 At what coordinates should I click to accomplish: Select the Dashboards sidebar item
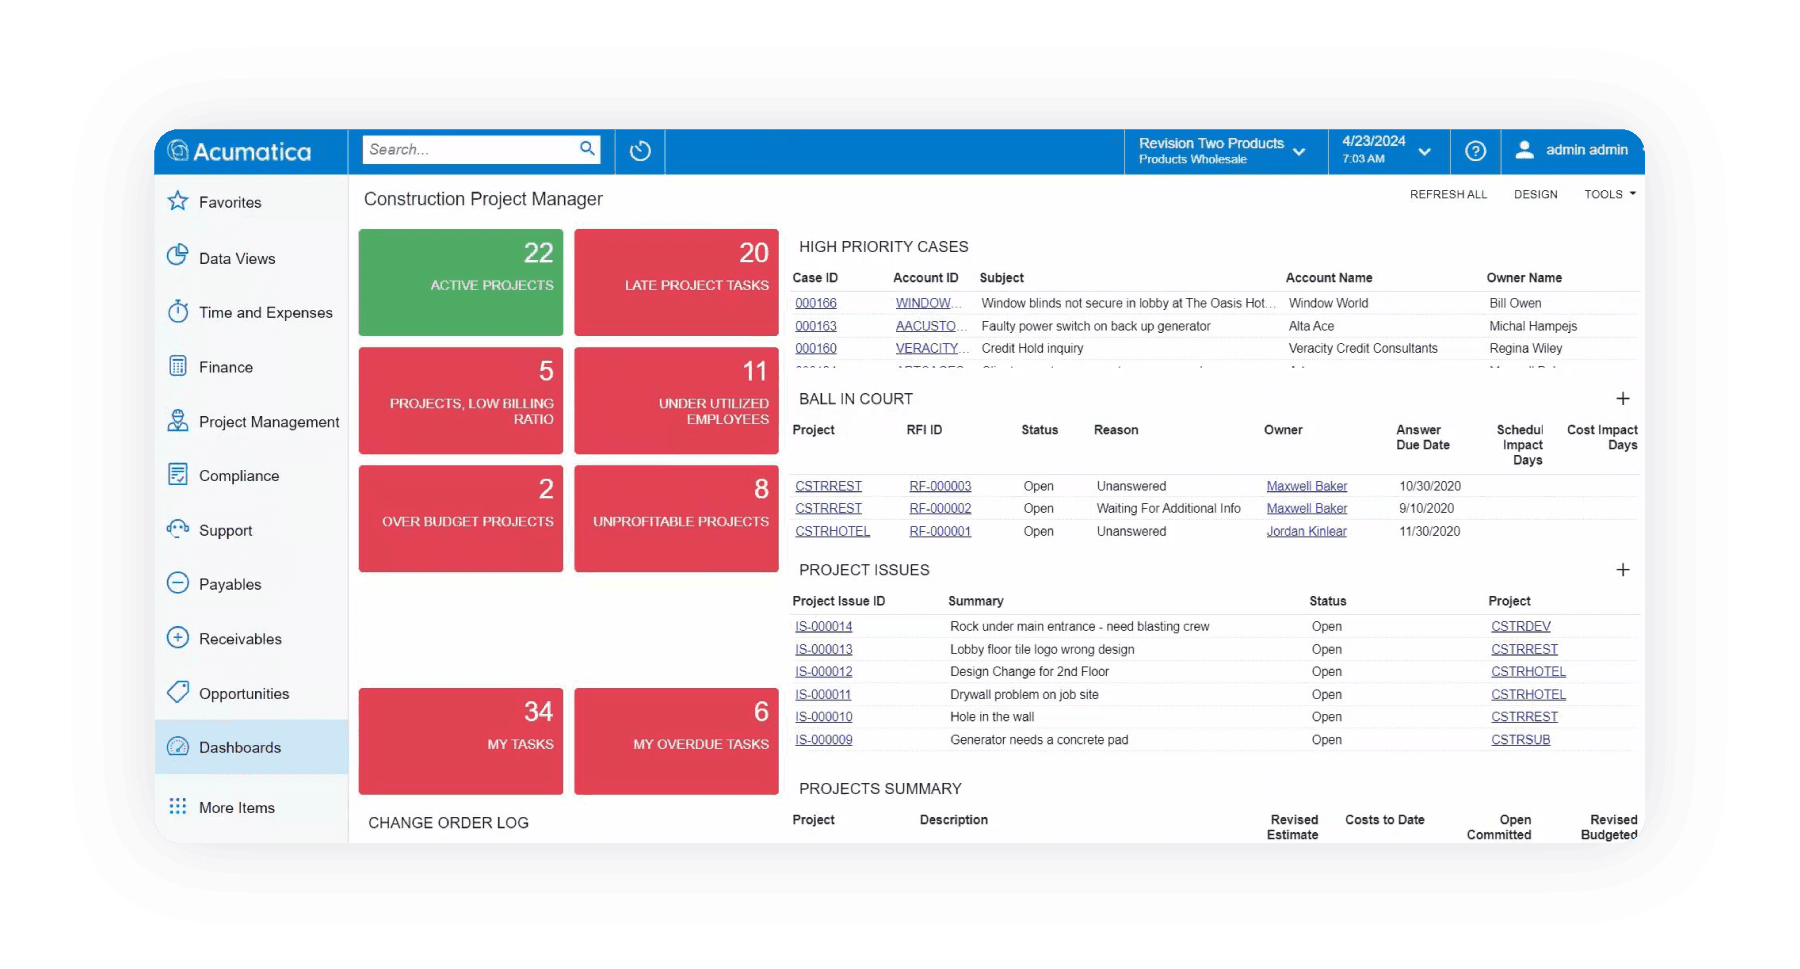click(x=251, y=747)
